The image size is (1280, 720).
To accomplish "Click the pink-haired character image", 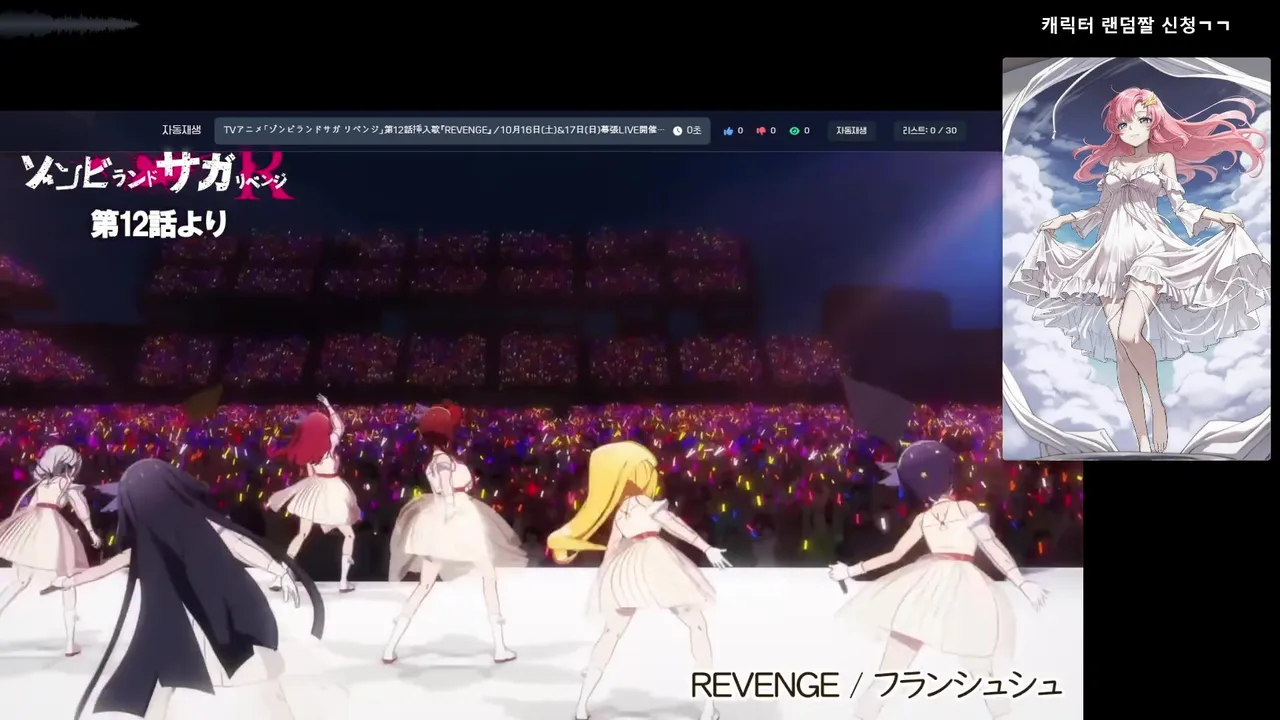I will point(1136,259).
